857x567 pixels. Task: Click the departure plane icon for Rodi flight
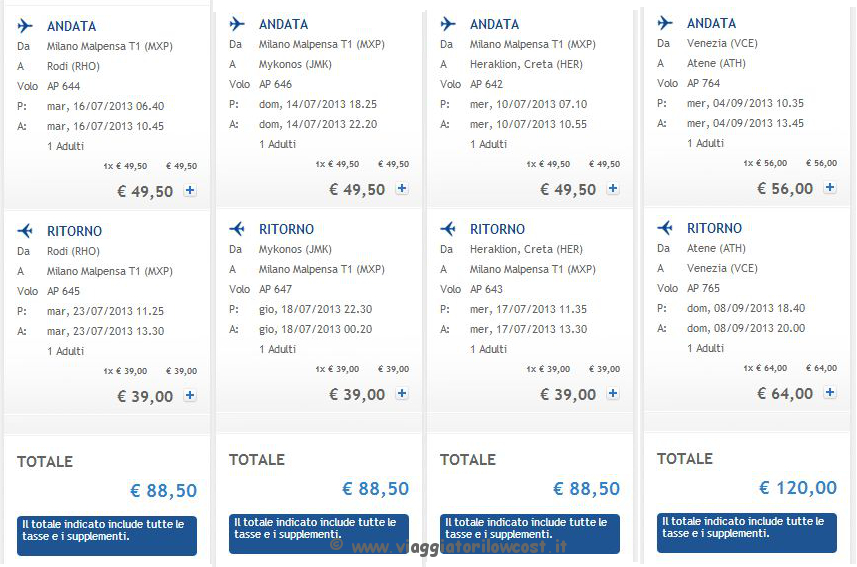pyautogui.click(x=25, y=26)
